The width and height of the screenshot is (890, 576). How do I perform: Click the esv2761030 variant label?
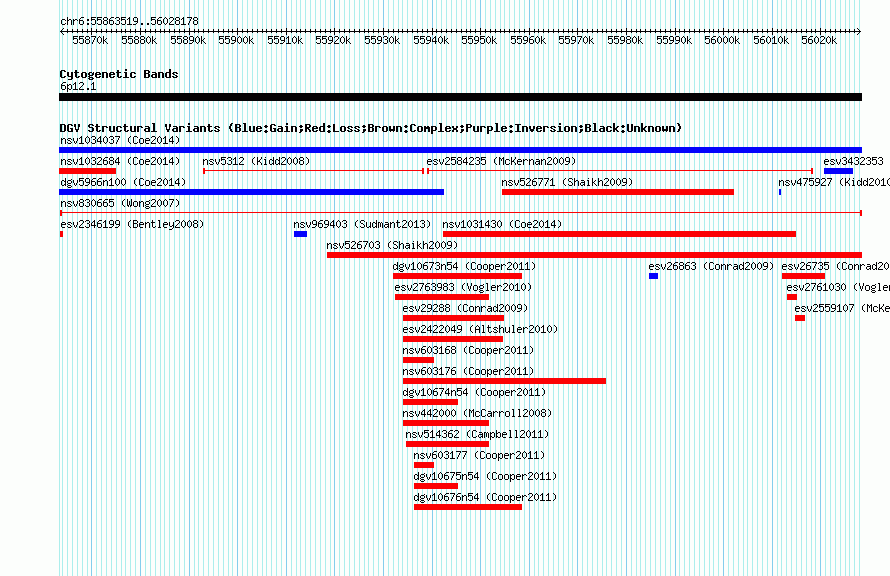coord(838,287)
